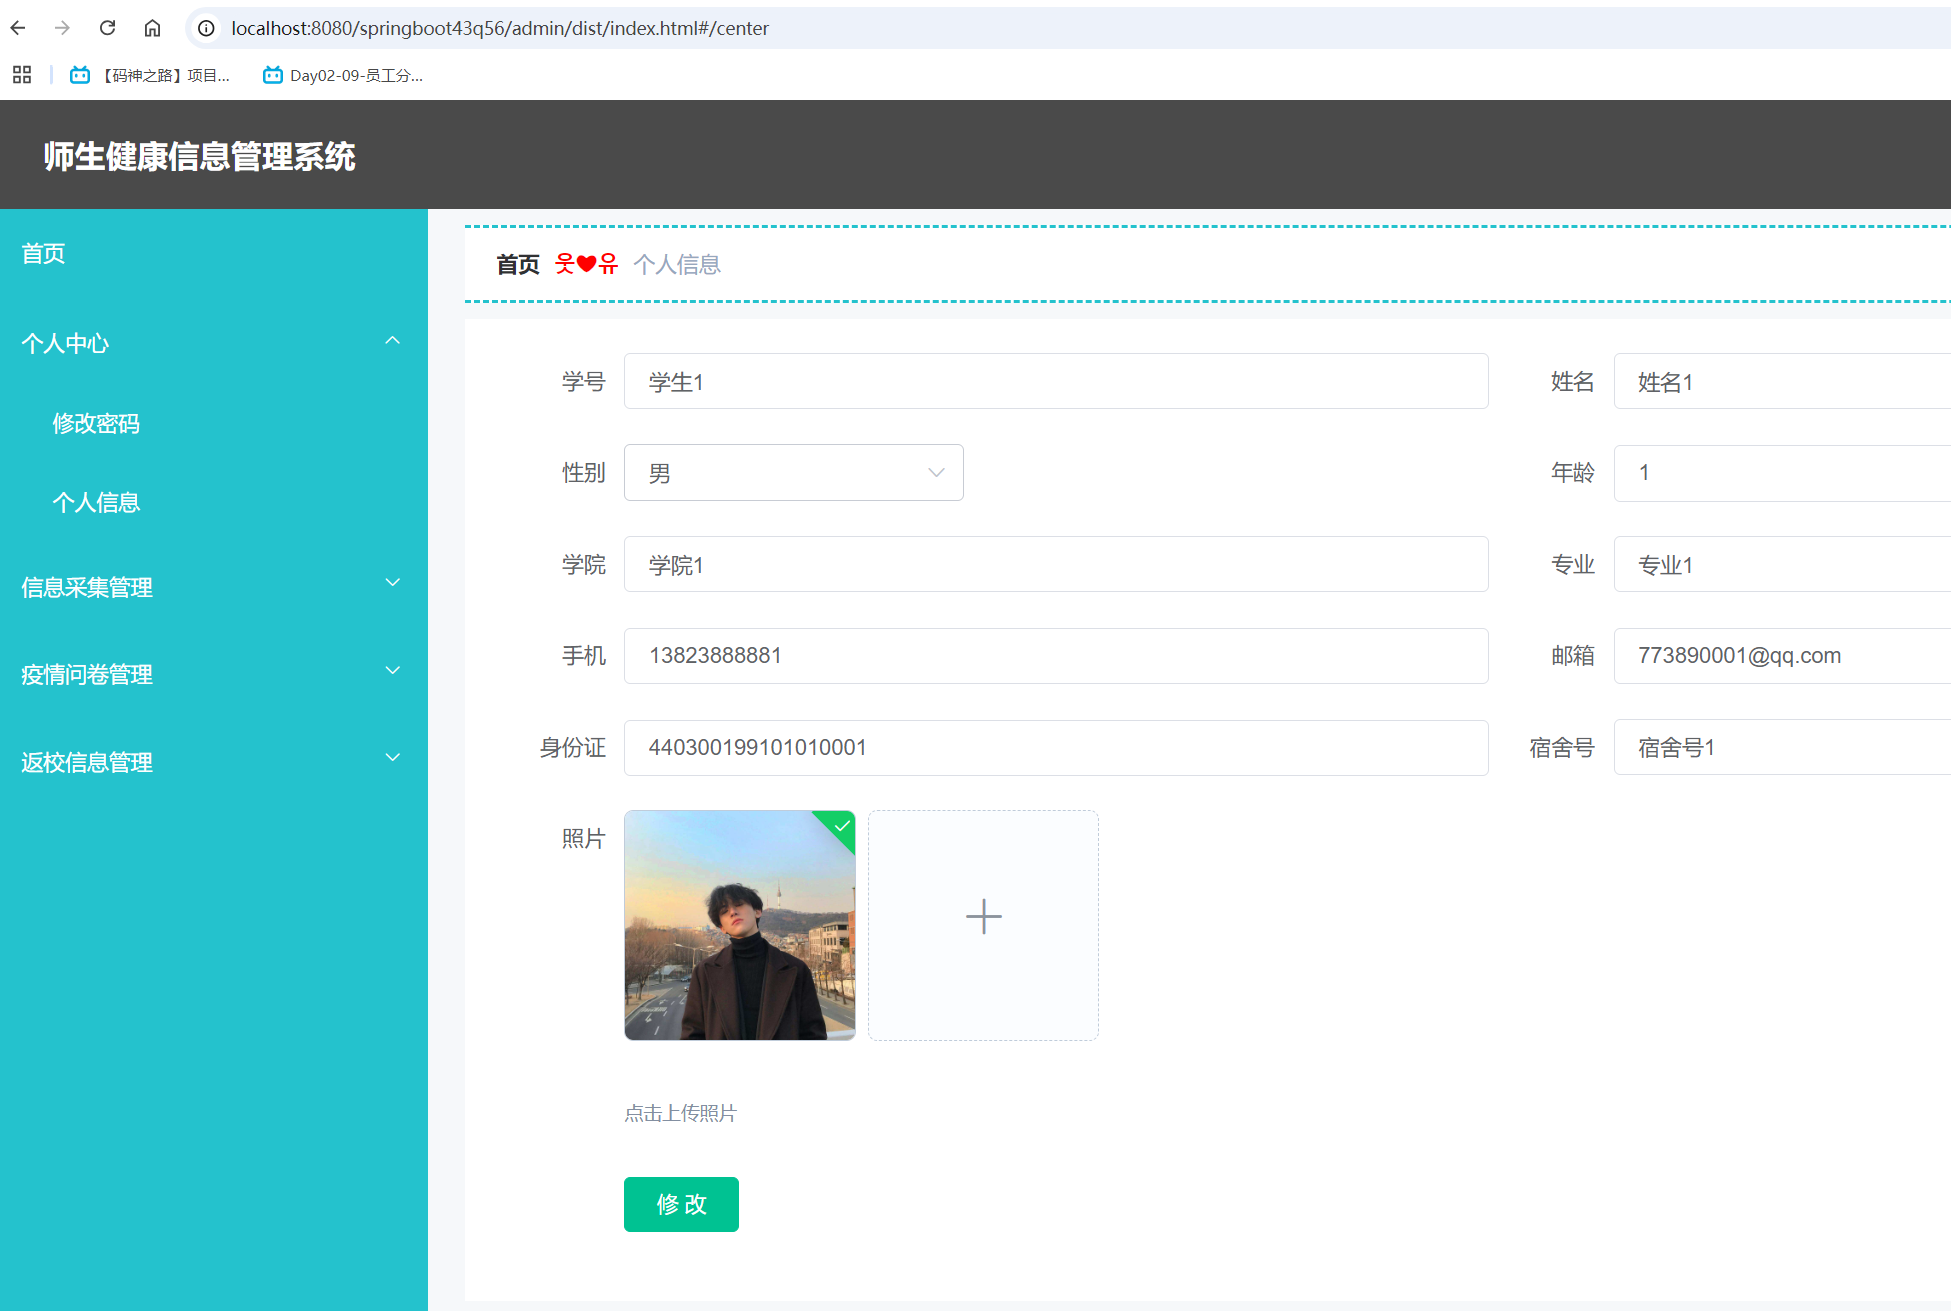Click inside the 手机 phone input field
The width and height of the screenshot is (1951, 1311).
[1055, 655]
